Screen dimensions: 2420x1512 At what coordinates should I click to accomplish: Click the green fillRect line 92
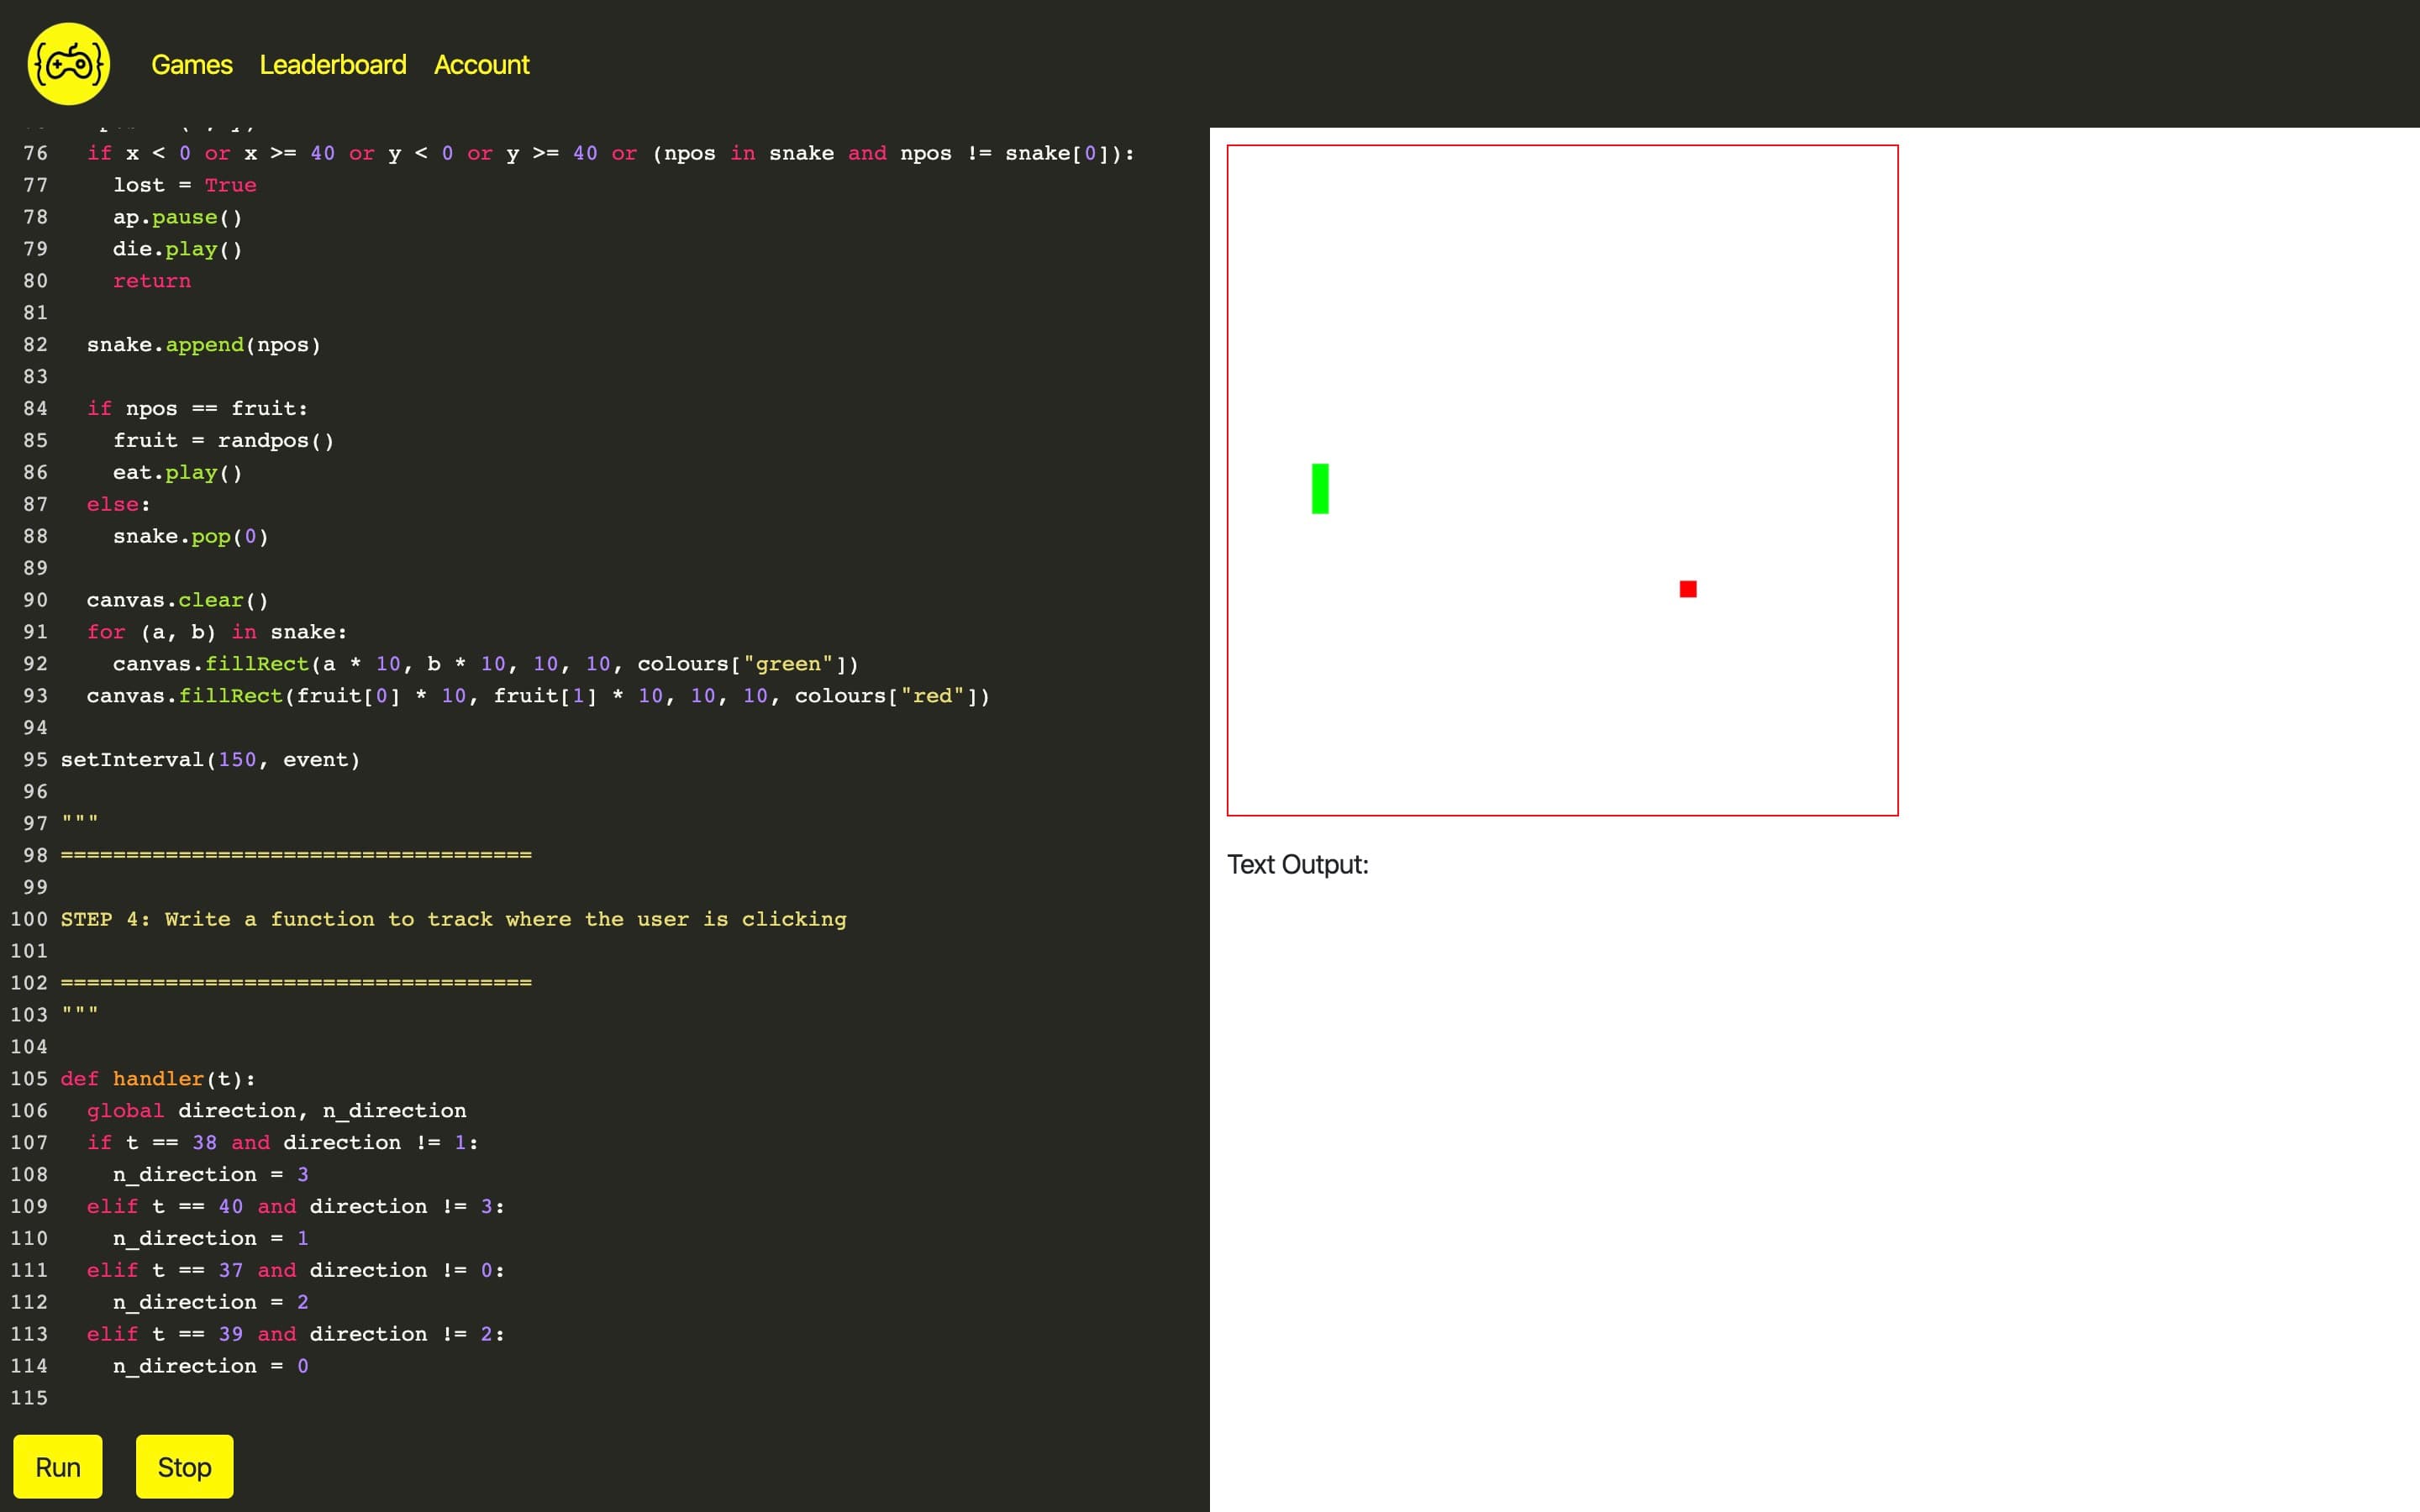(486, 664)
